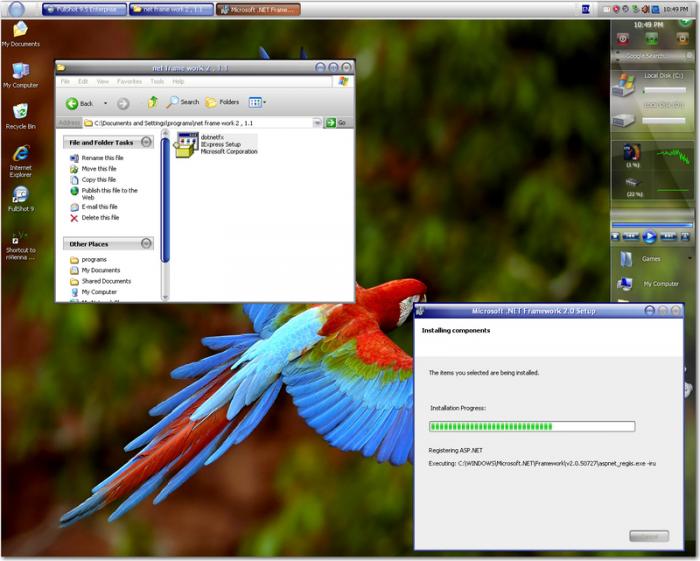700x561 pixels.
Task: Click the Back arrow in Explorer toolbar
Action: (x=79, y=104)
